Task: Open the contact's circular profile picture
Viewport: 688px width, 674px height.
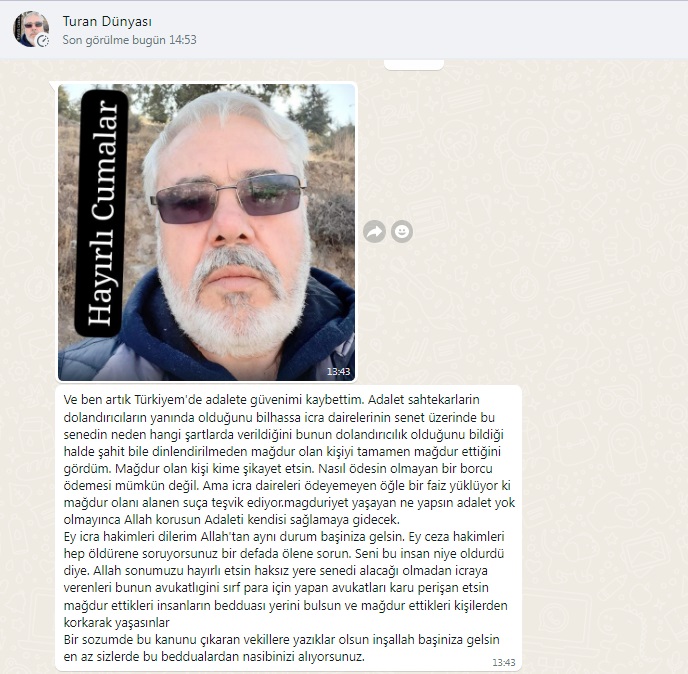Action: 30,29
